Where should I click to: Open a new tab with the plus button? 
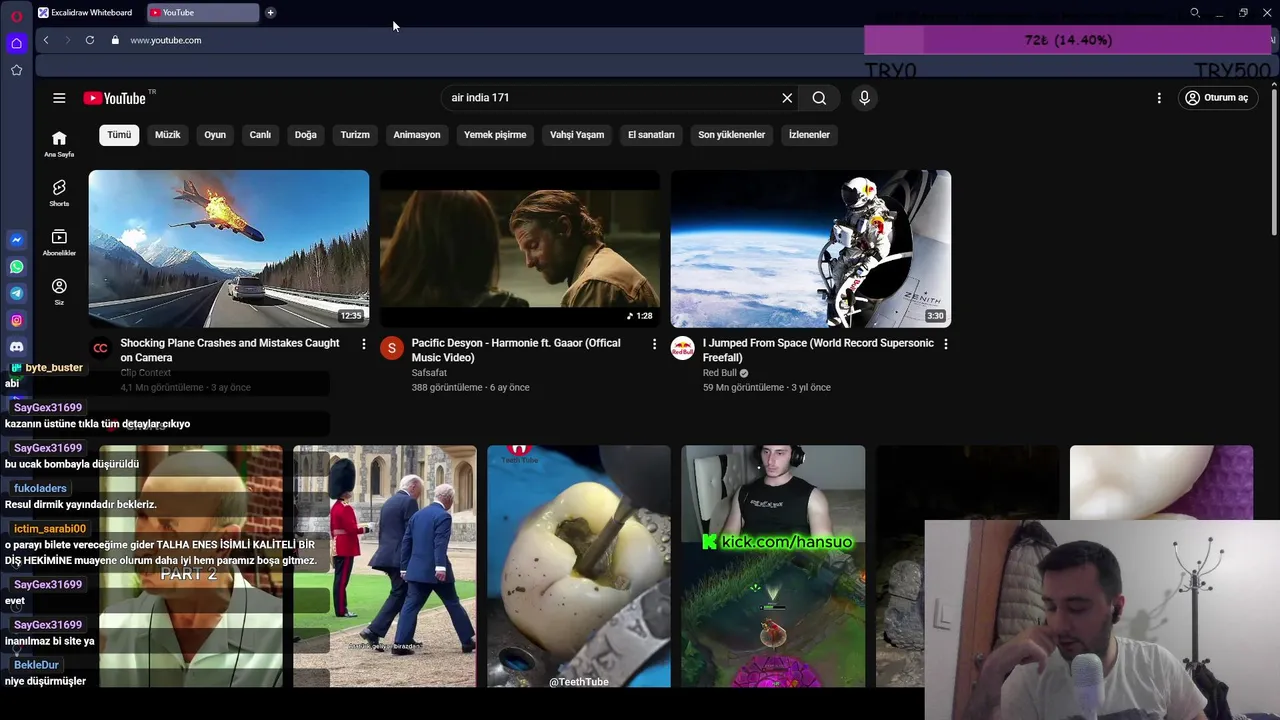(270, 13)
